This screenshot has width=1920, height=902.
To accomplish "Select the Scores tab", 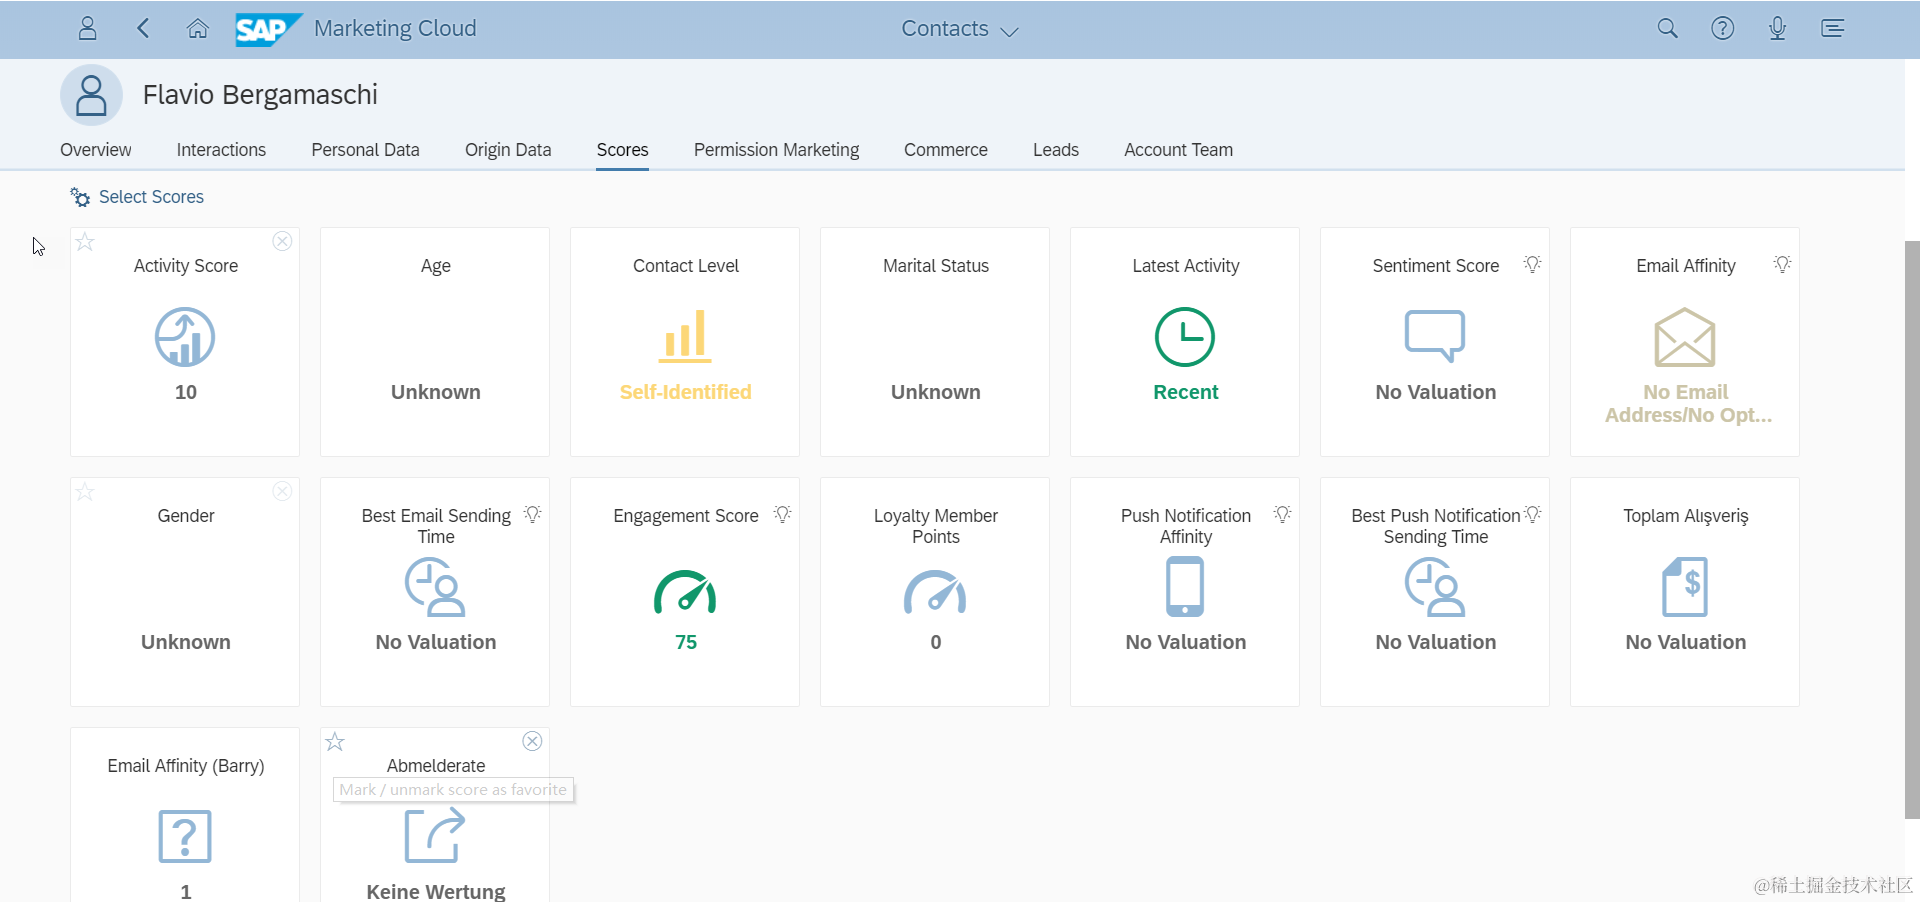I will coord(622,150).
